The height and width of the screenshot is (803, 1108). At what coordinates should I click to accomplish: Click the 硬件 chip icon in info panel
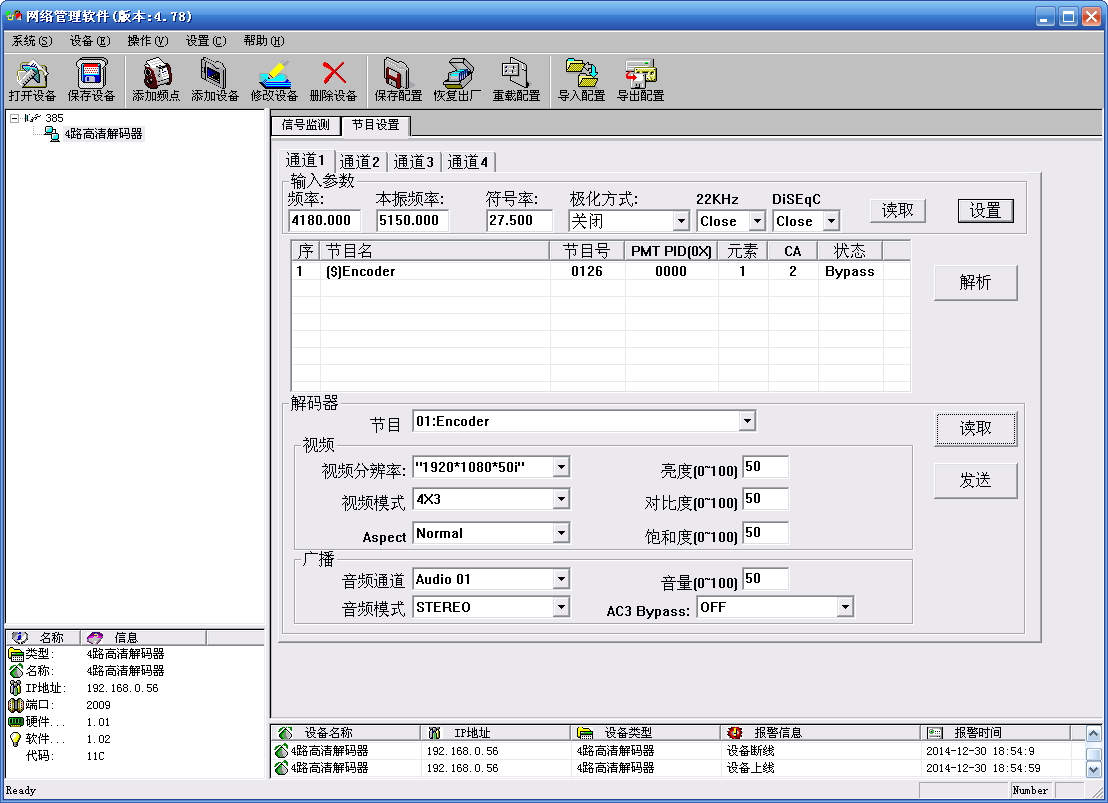[x=16, y=722]
